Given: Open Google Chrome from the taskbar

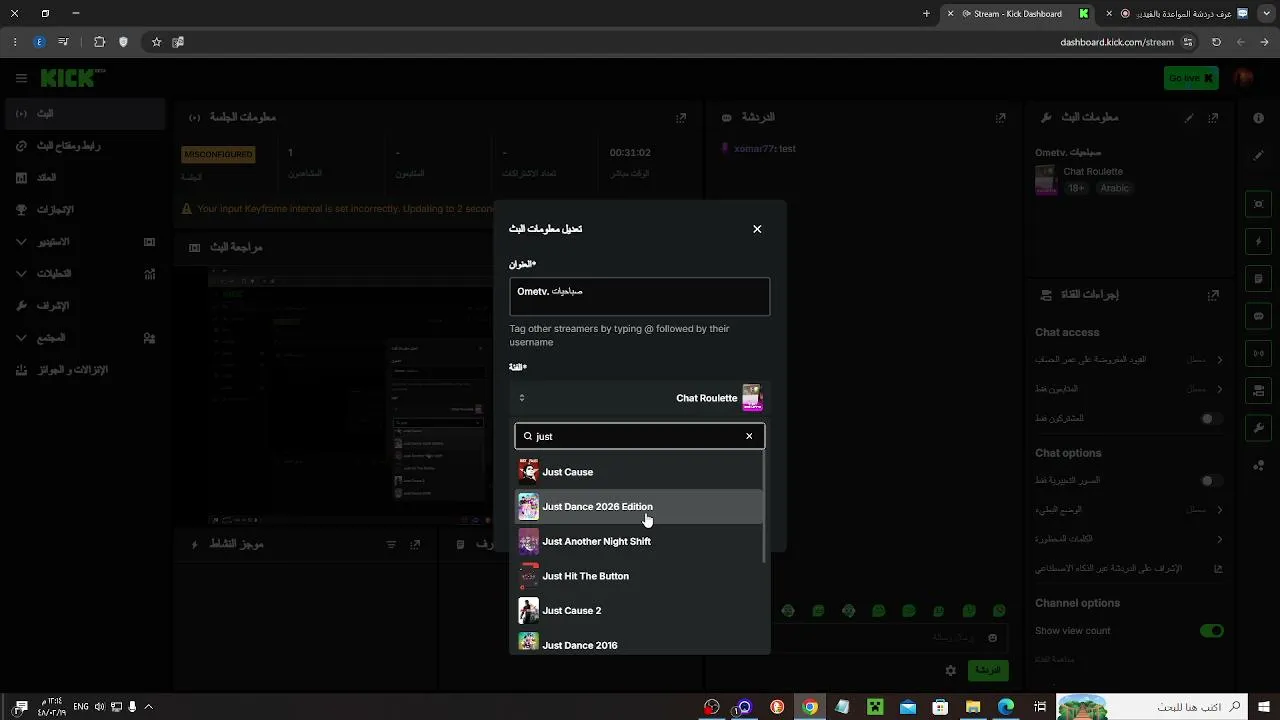Looking at the screenshot, I should click(810, 707).
